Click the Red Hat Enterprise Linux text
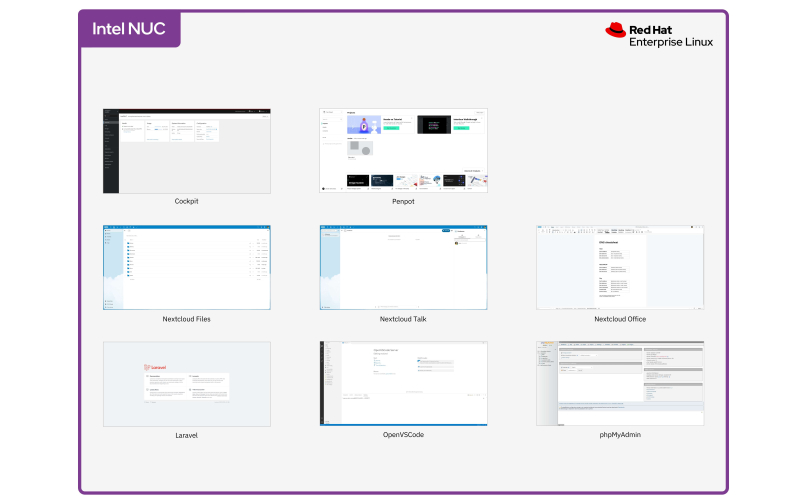This screenshot has width=807, height=504. point(670,36)
